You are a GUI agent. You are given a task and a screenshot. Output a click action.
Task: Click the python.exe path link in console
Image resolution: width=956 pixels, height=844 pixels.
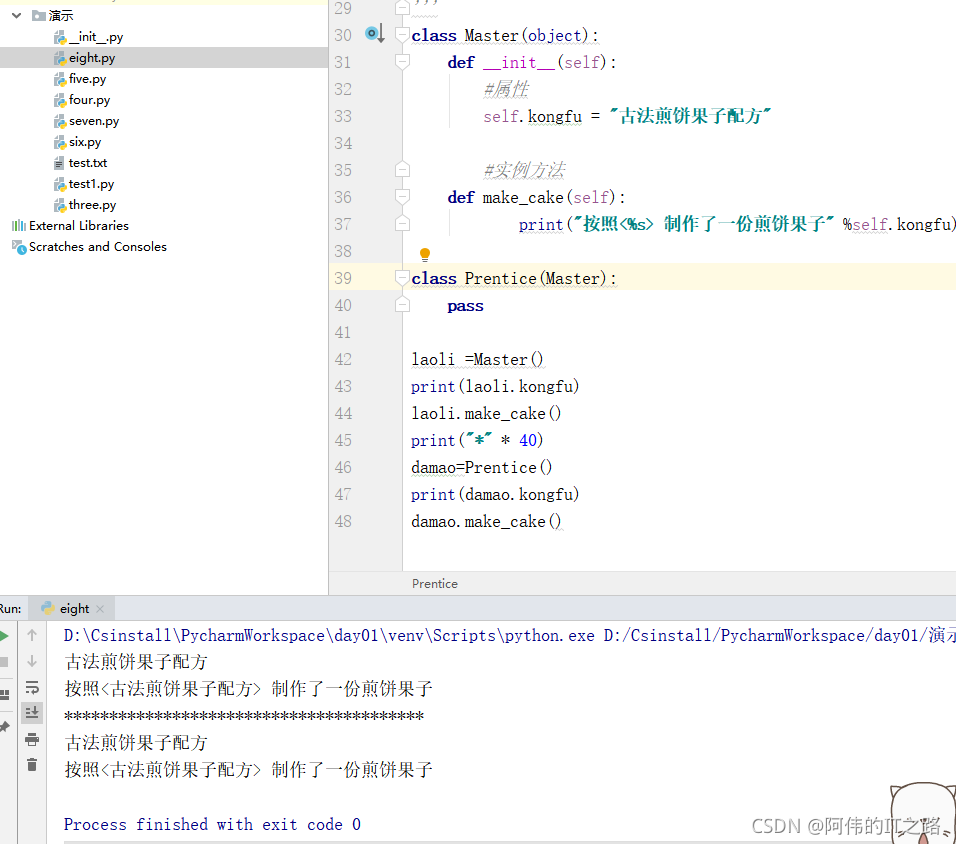coord(329,635)
